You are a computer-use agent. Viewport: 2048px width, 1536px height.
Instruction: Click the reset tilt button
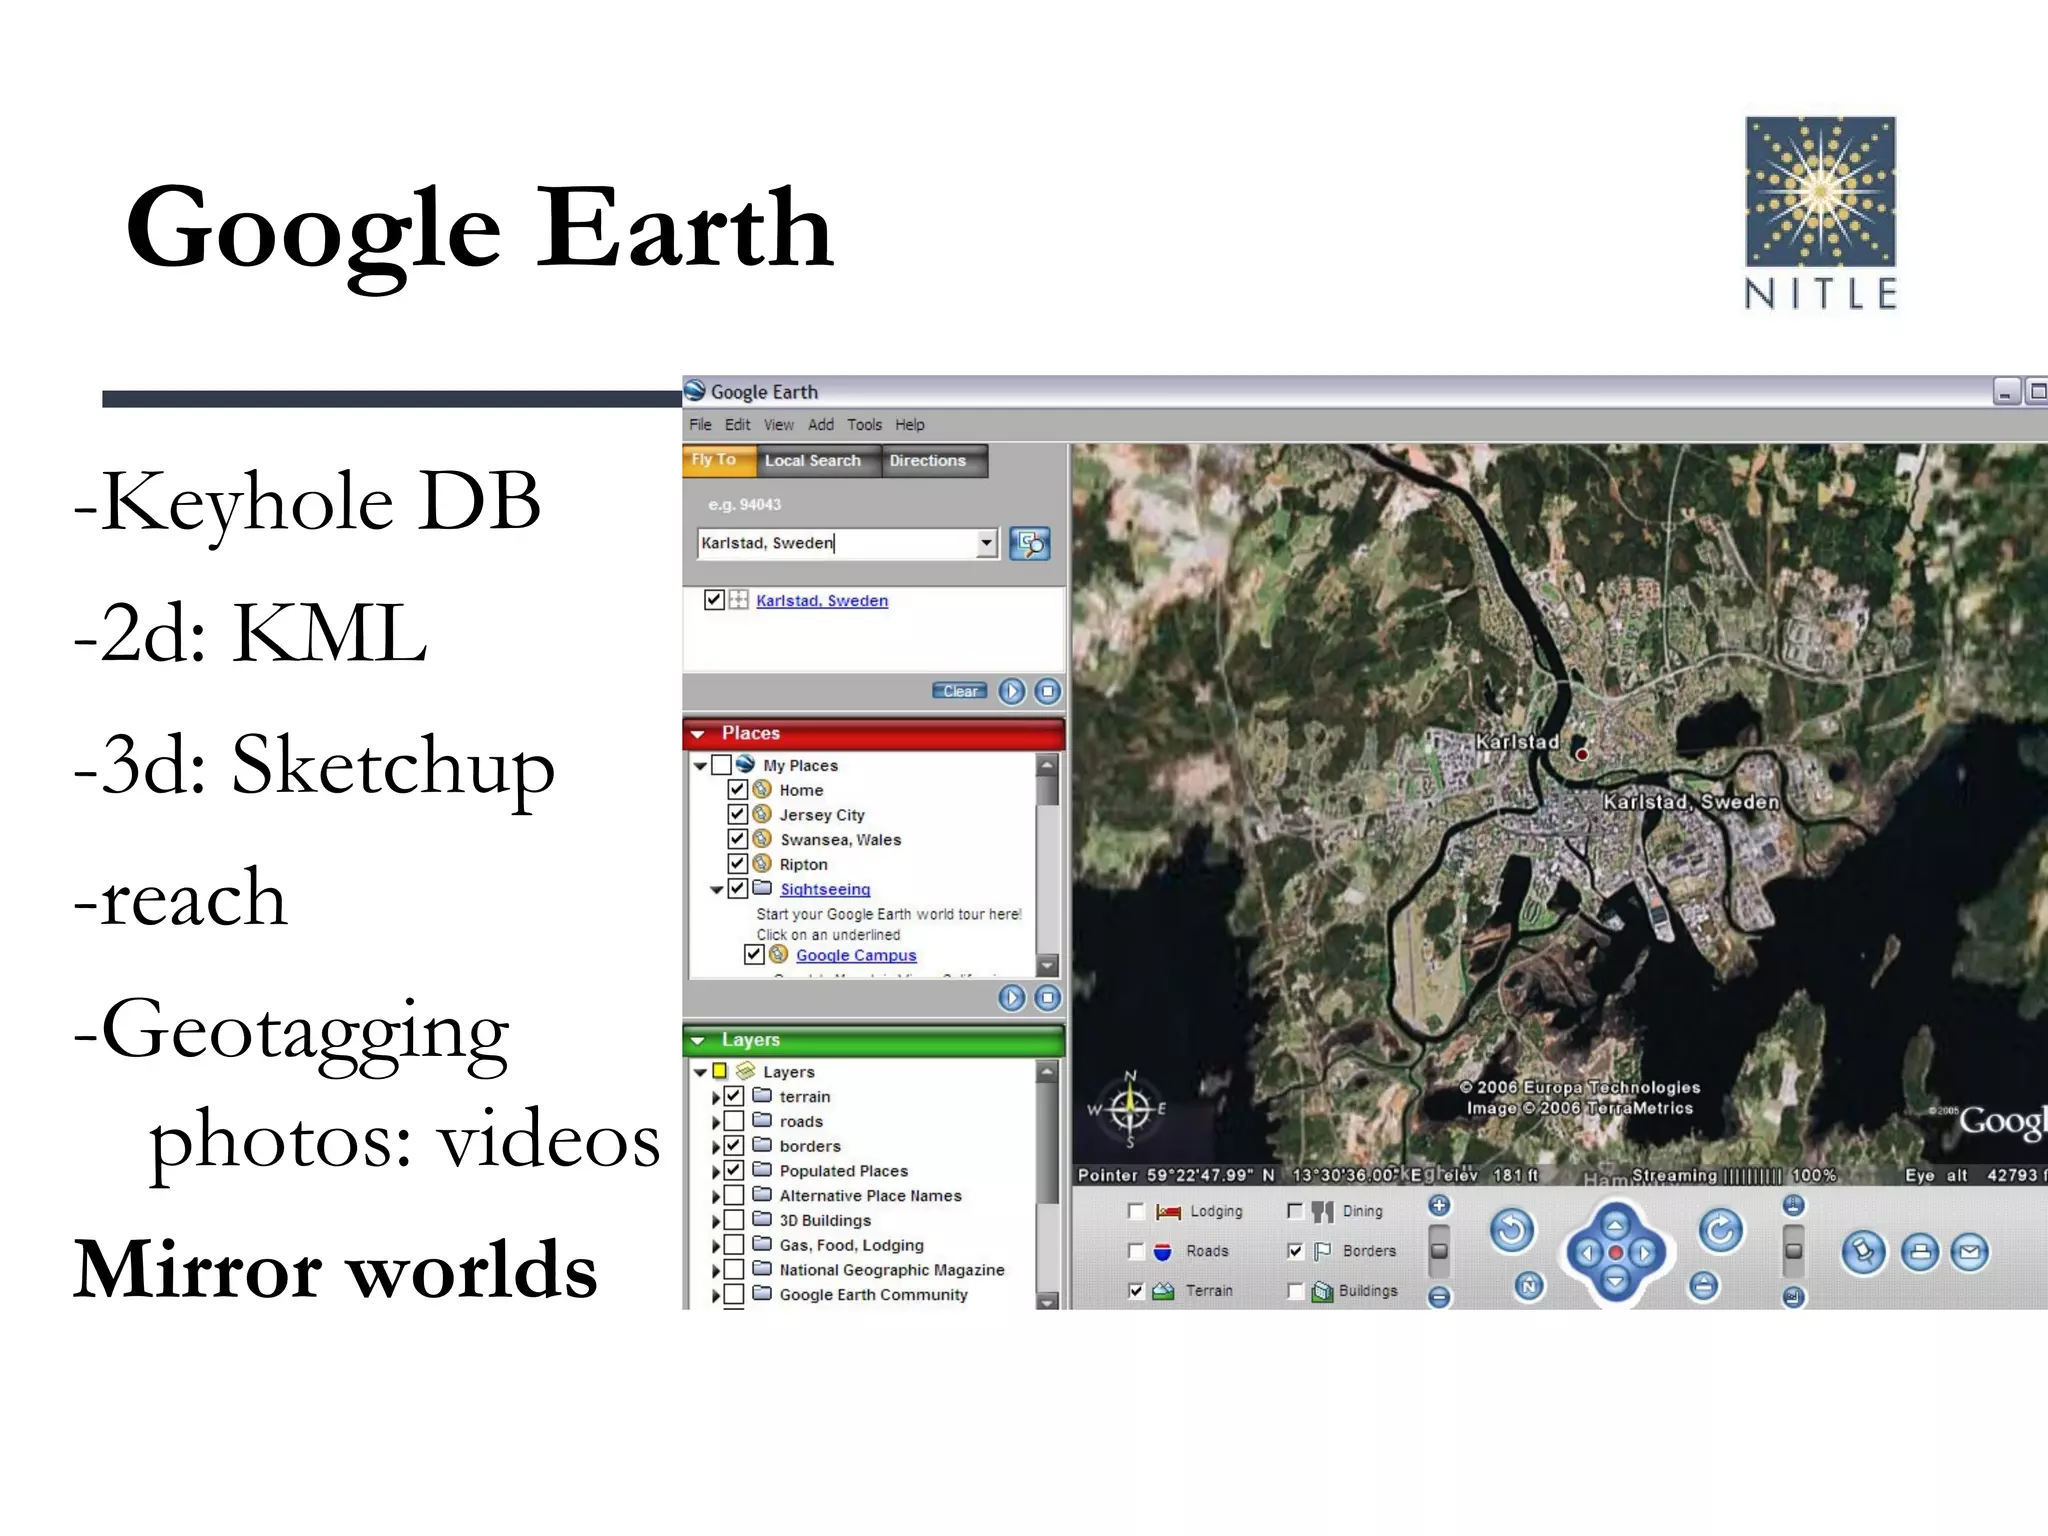[1704, 1286]
